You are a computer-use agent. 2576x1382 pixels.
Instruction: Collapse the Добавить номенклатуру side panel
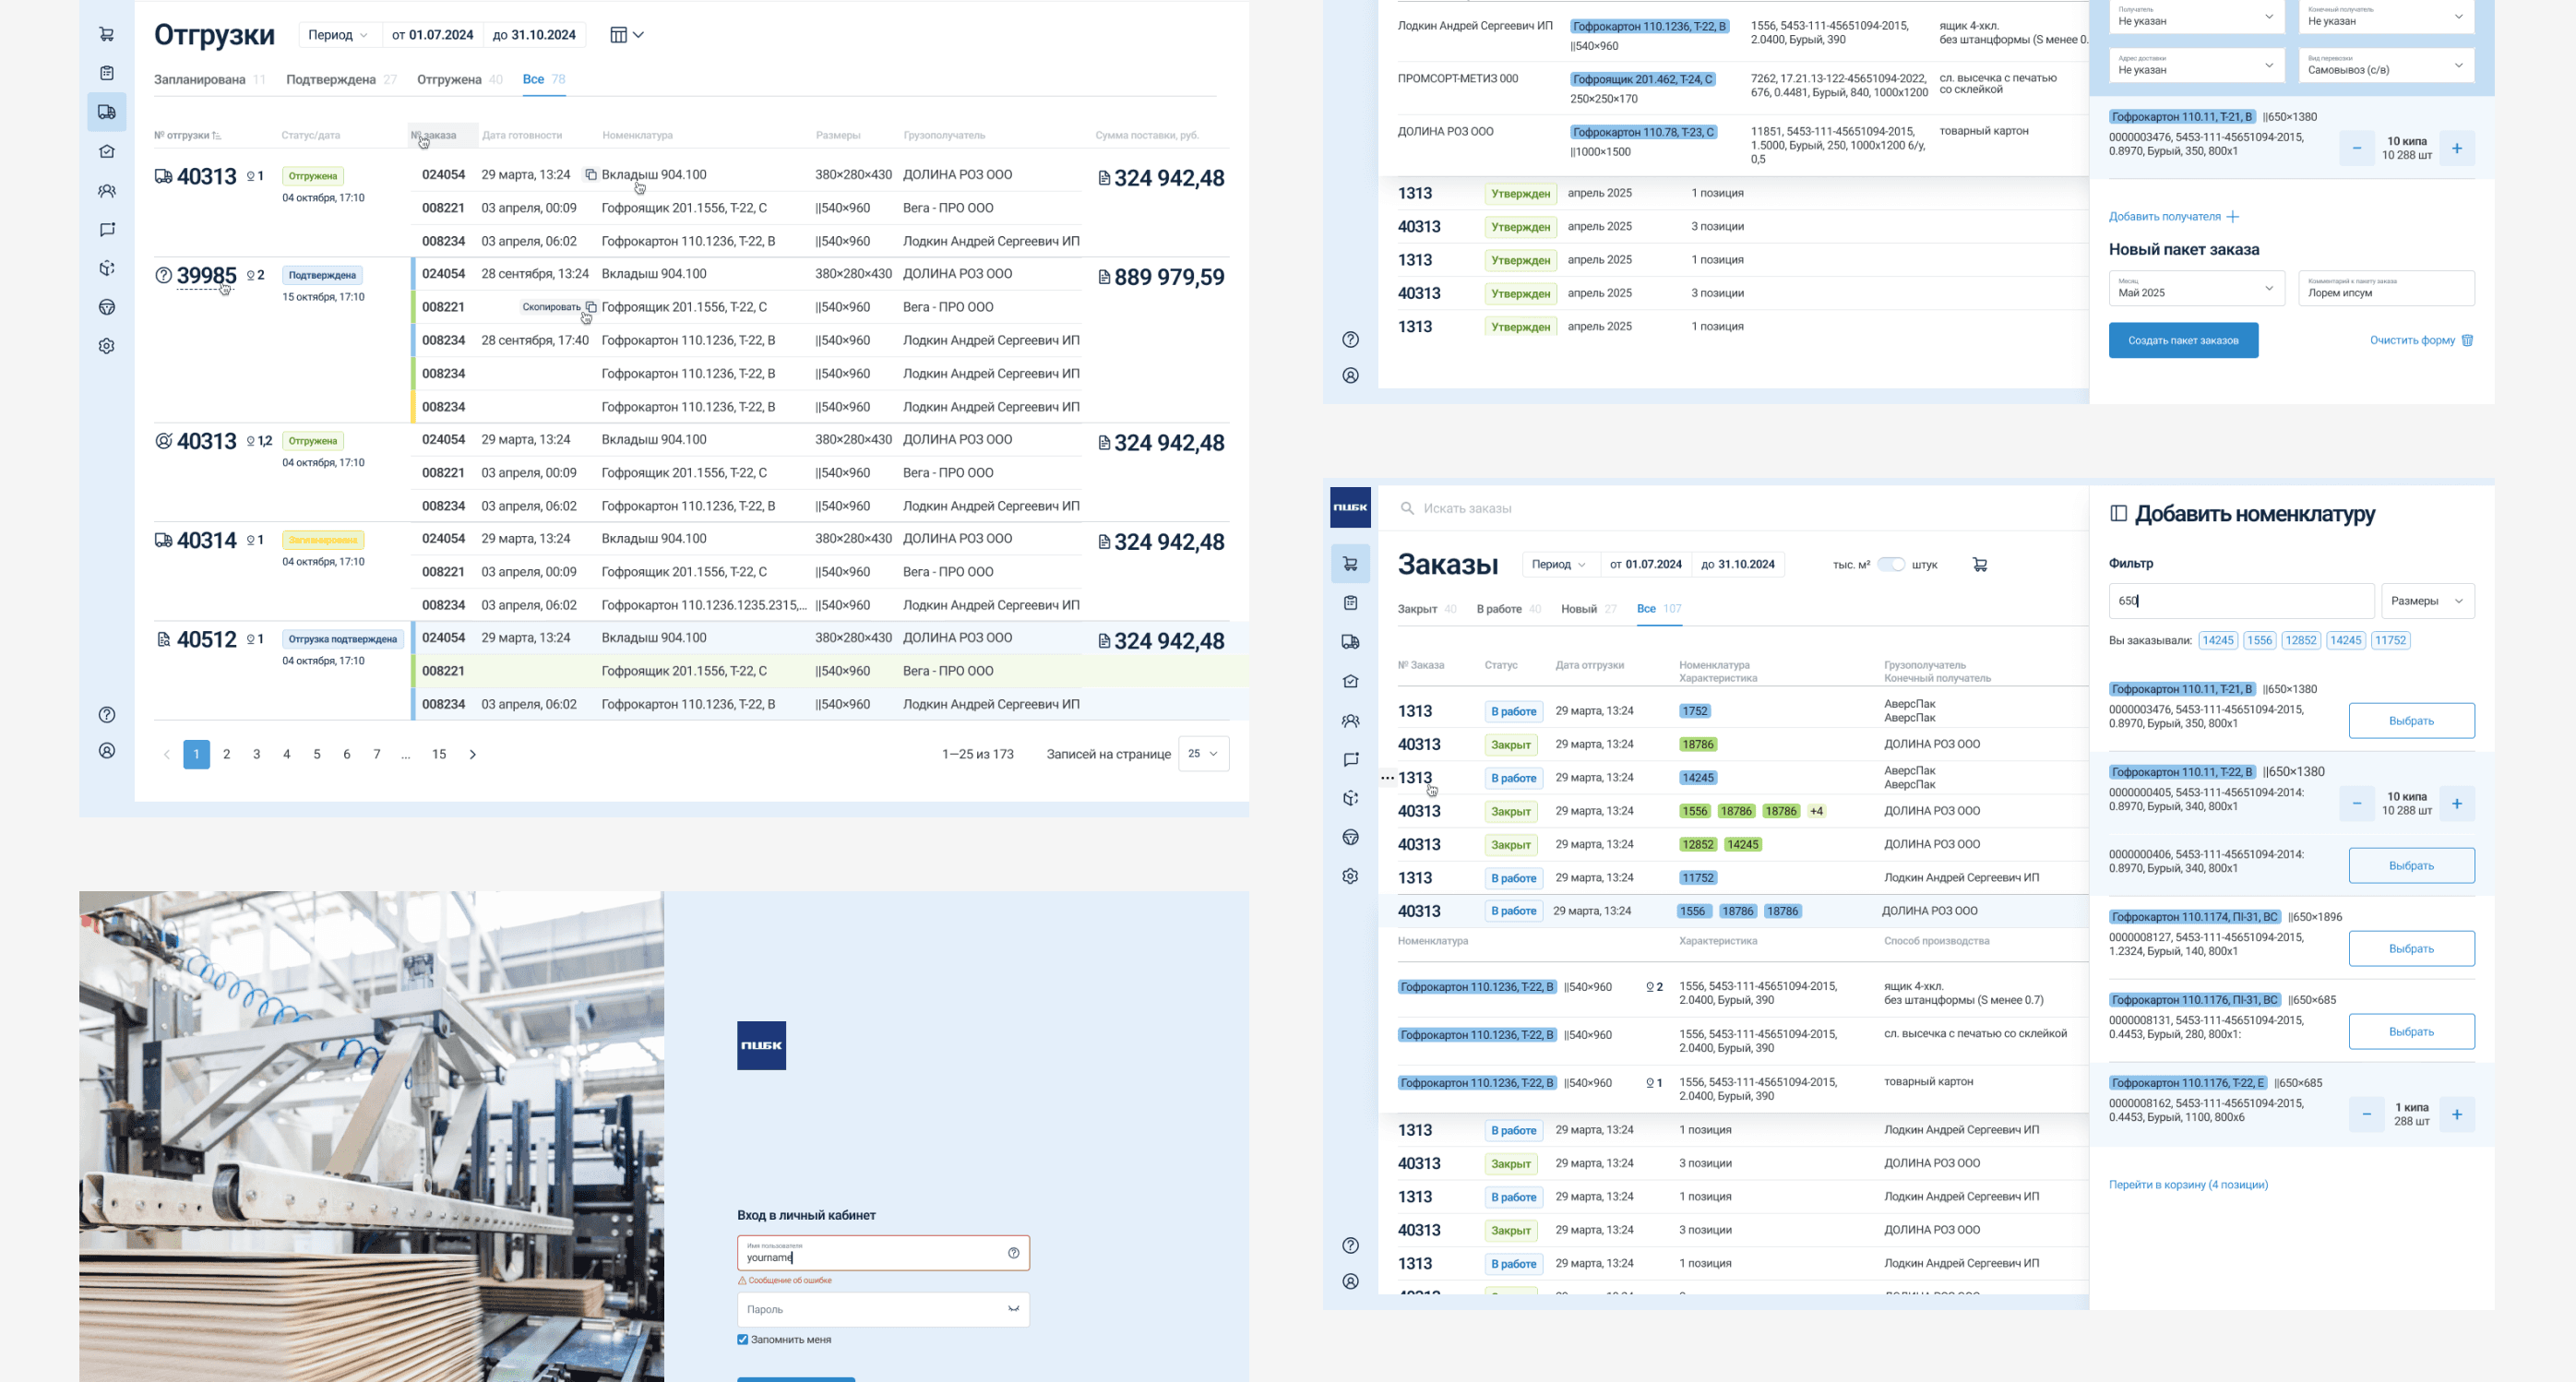click(2118, 514)
